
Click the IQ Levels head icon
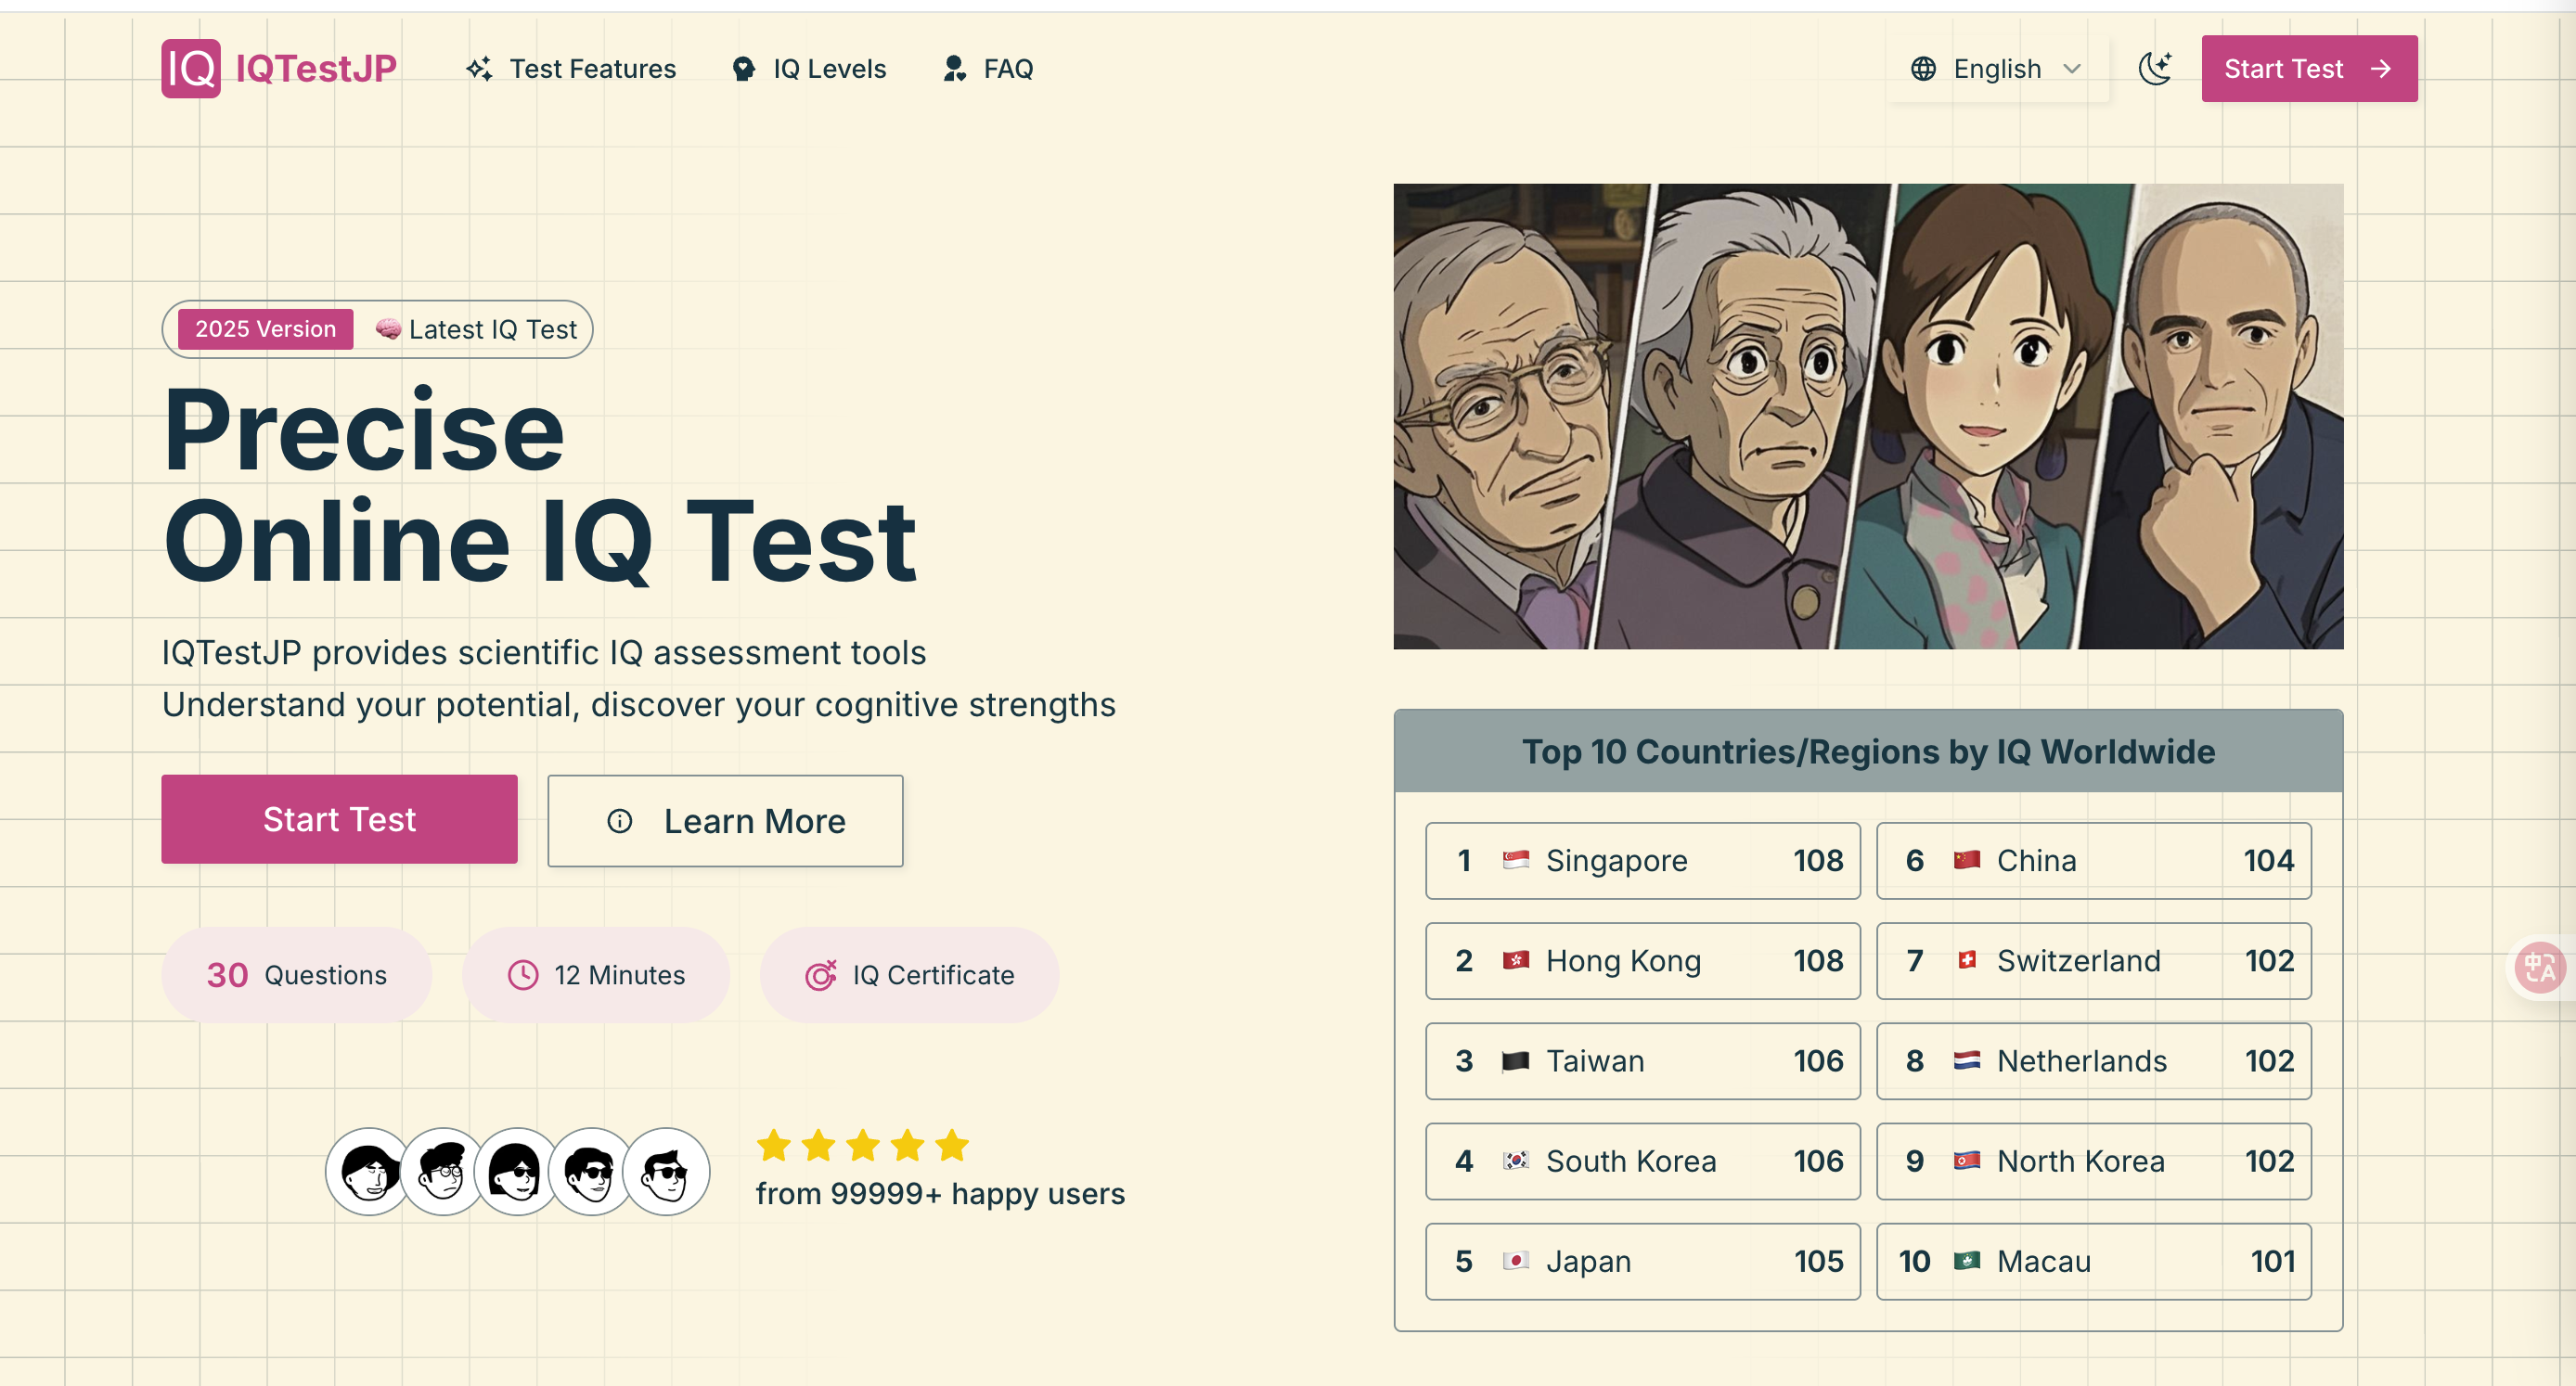(743, 69)
